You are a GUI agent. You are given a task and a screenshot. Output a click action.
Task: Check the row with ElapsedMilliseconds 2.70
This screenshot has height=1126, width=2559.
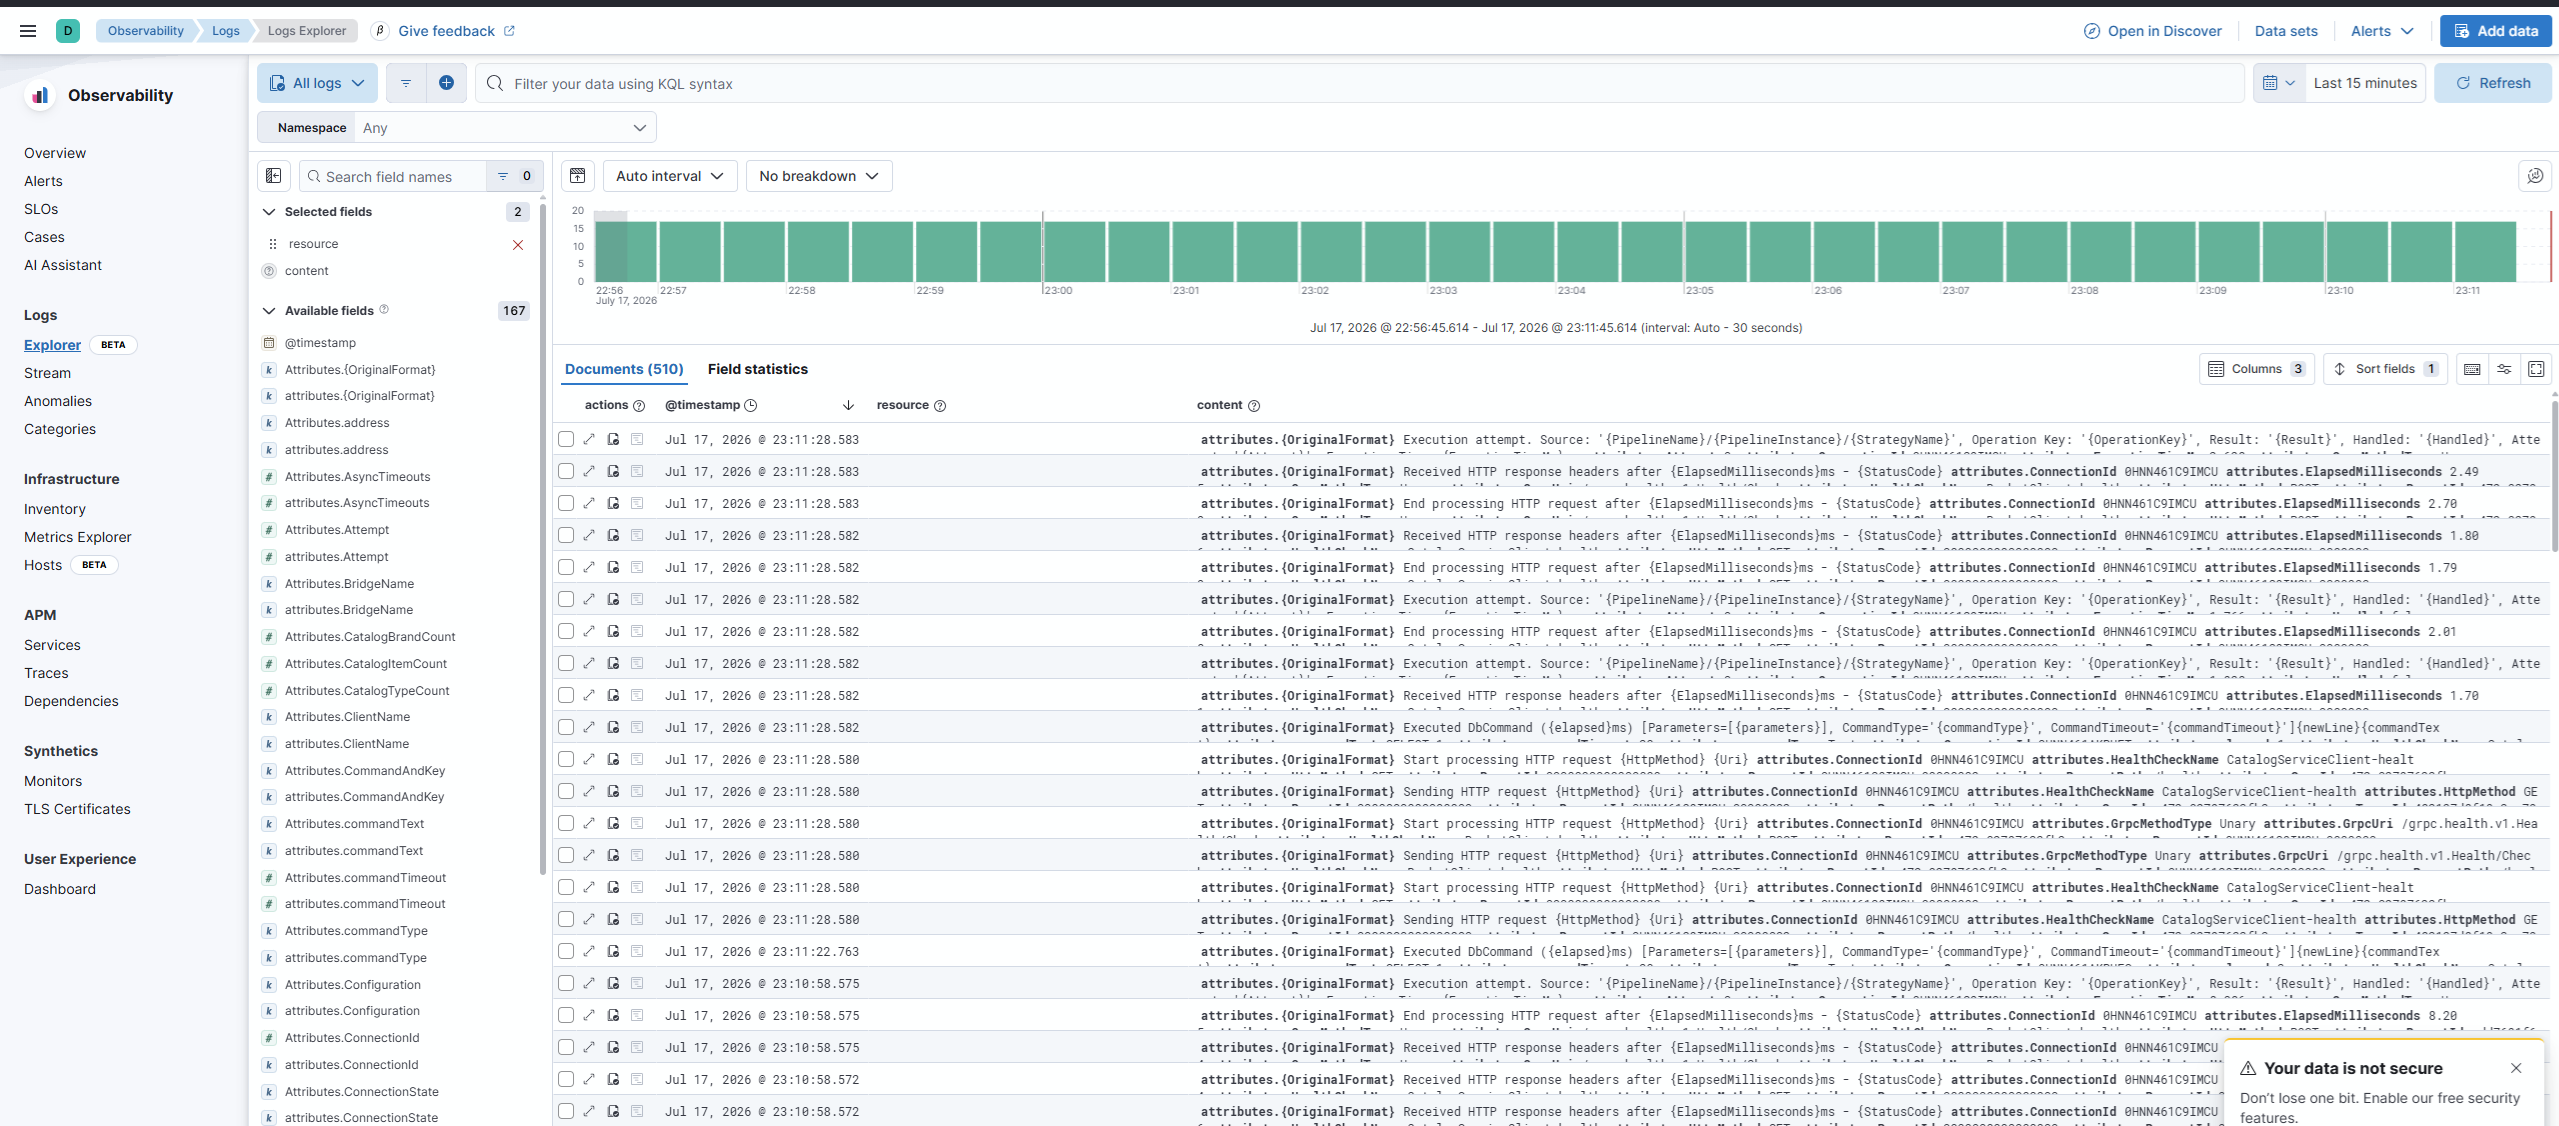coord(566,503)
